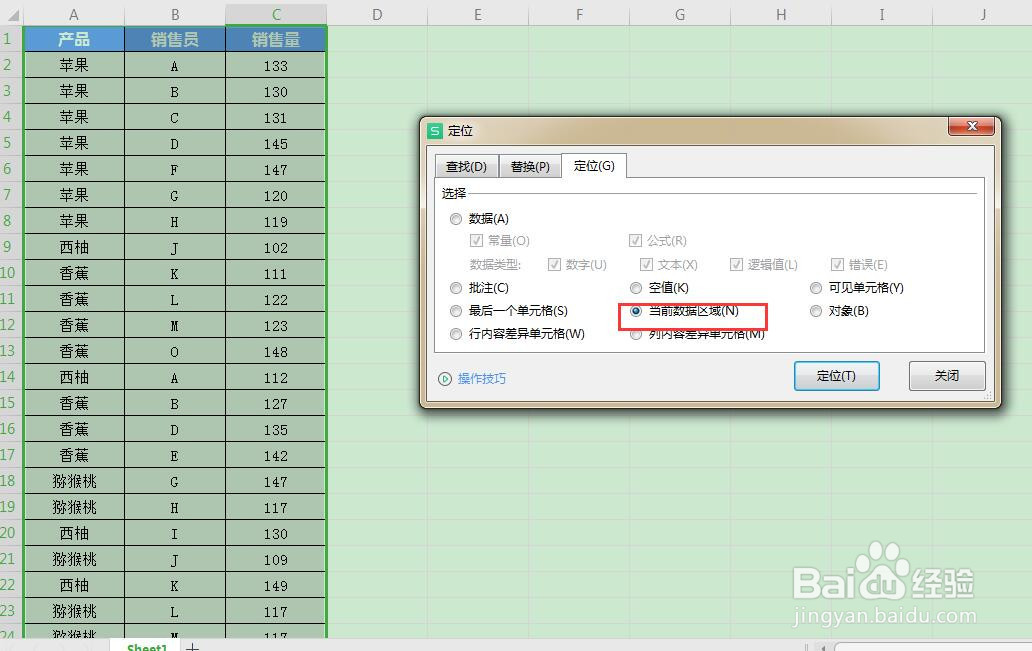This screenshot has height=651, width=1032.
Task: Select the 行内容差异单元格(W) radio button
Action: [x=456, y=334]
